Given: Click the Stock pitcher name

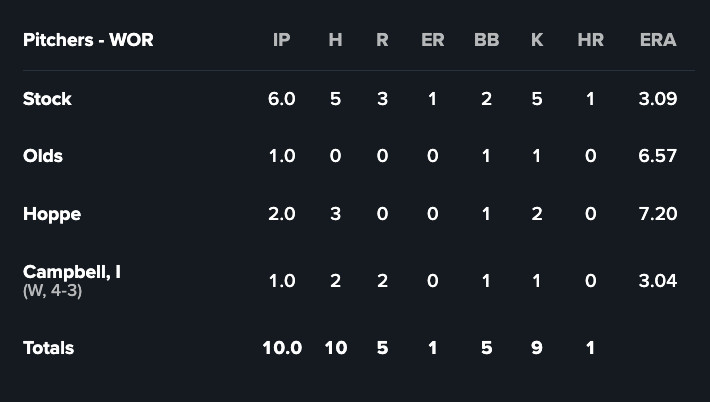Looking at the screenshot, I should 47,99.
